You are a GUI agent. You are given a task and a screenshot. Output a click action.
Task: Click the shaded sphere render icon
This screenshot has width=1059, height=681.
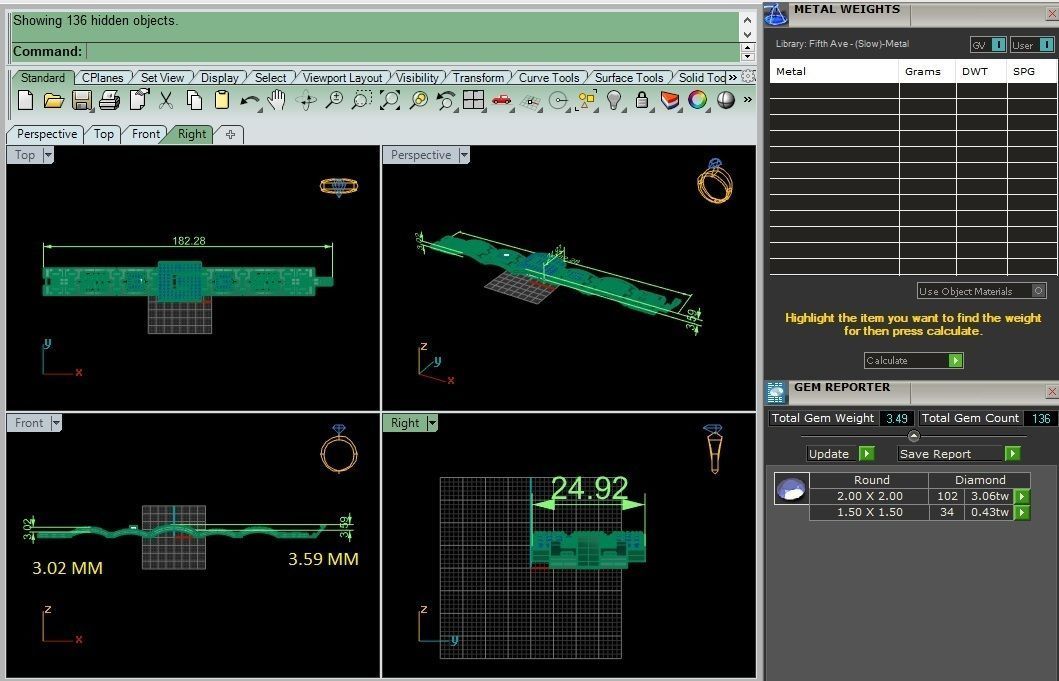click(x=725, y=100)
